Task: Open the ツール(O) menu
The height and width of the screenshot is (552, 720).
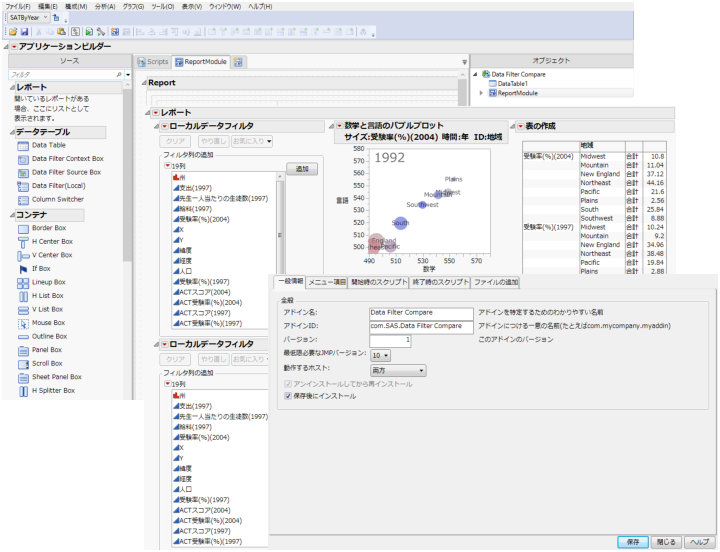Action: click(x=163, y=7)
